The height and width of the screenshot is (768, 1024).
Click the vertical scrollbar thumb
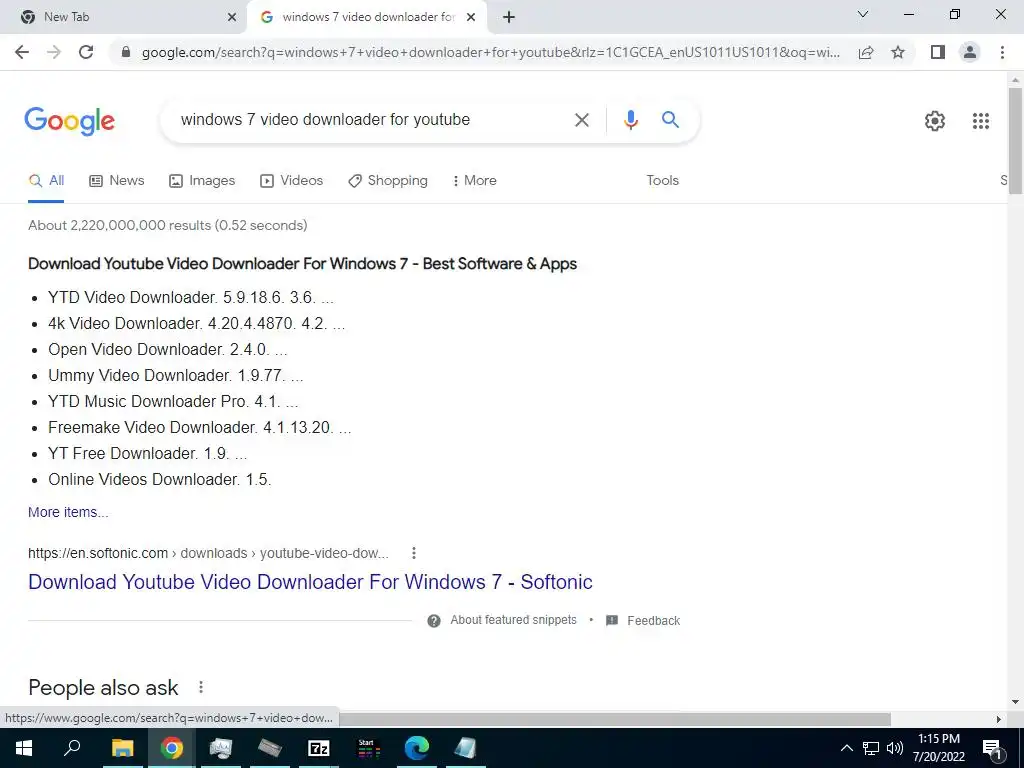(1015, 140)
